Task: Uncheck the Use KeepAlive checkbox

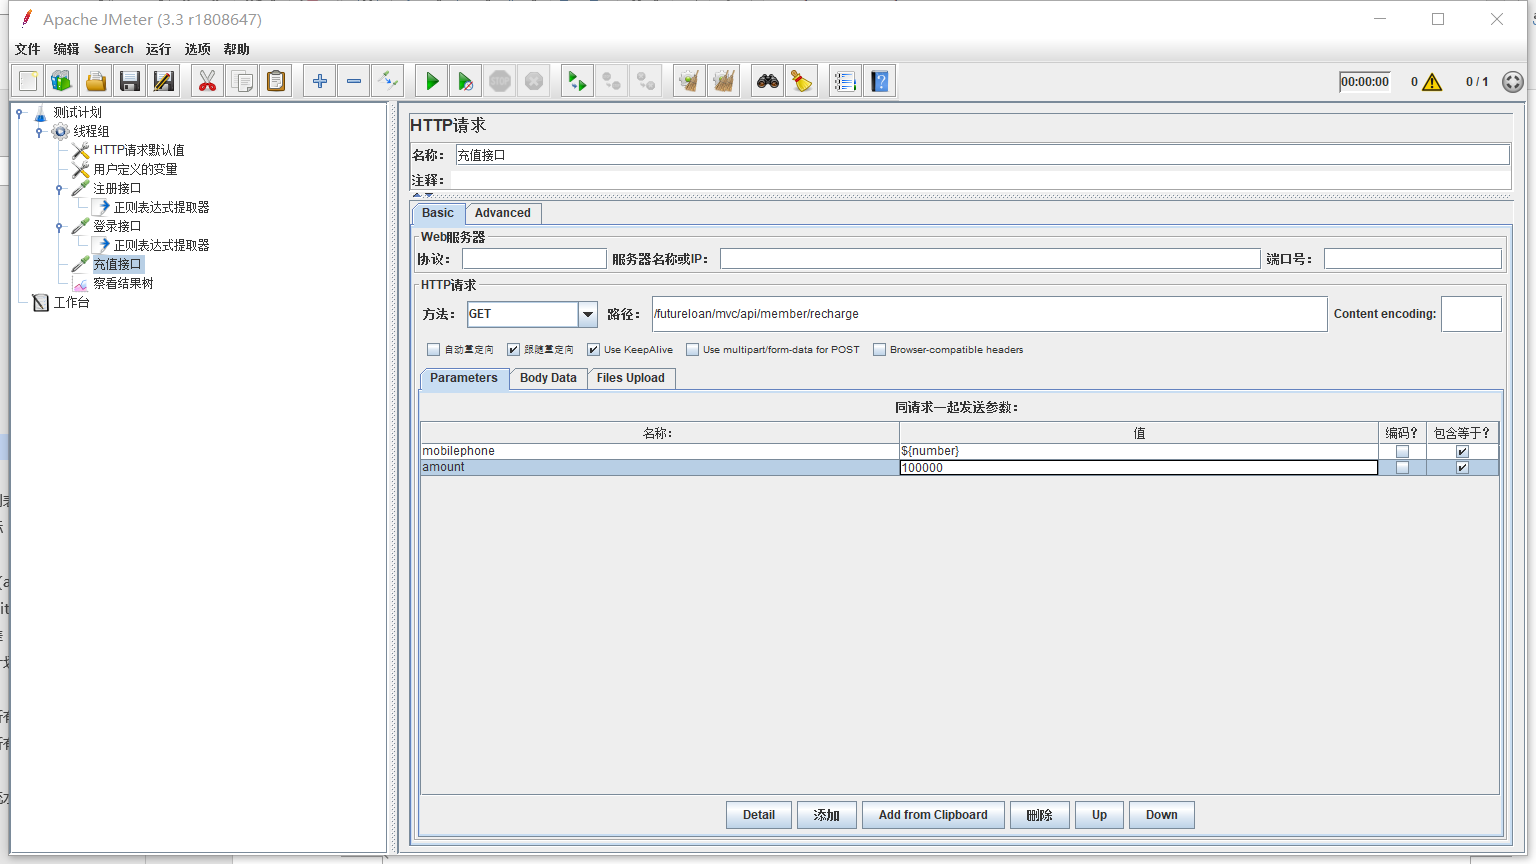Action: tap(593, 350)
